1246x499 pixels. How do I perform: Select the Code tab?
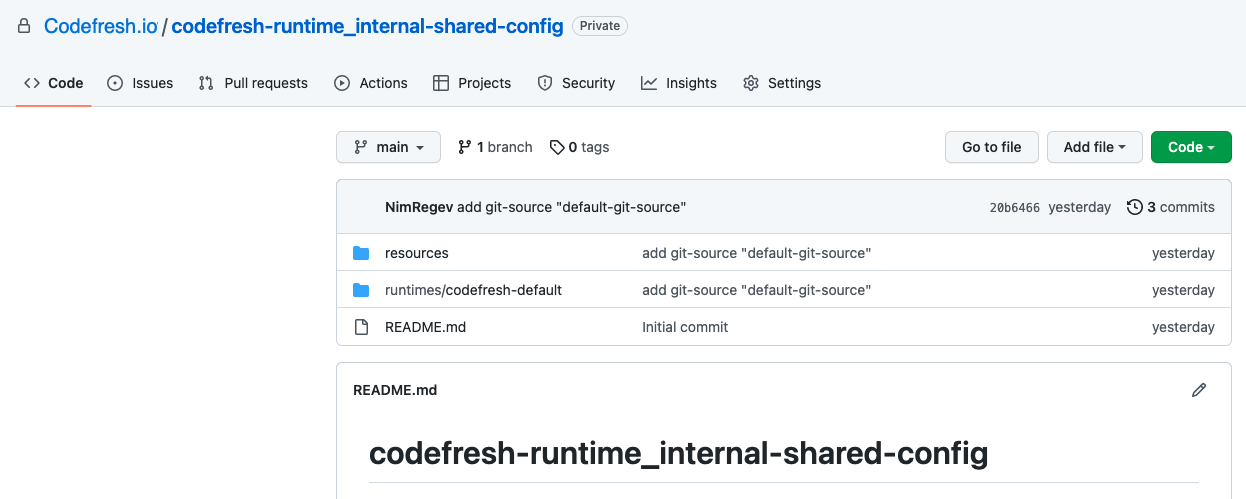point(54,83)
